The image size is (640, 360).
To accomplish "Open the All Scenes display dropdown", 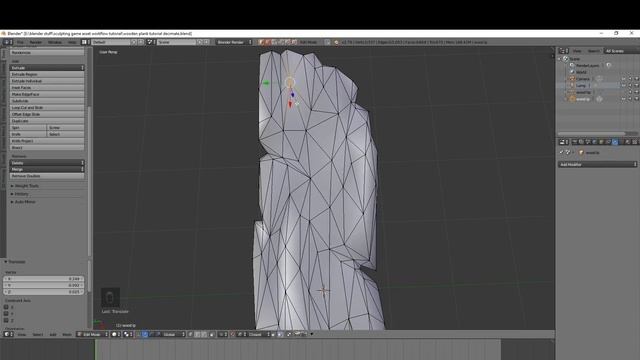I will pyautogui.click(x=622, y=51).
